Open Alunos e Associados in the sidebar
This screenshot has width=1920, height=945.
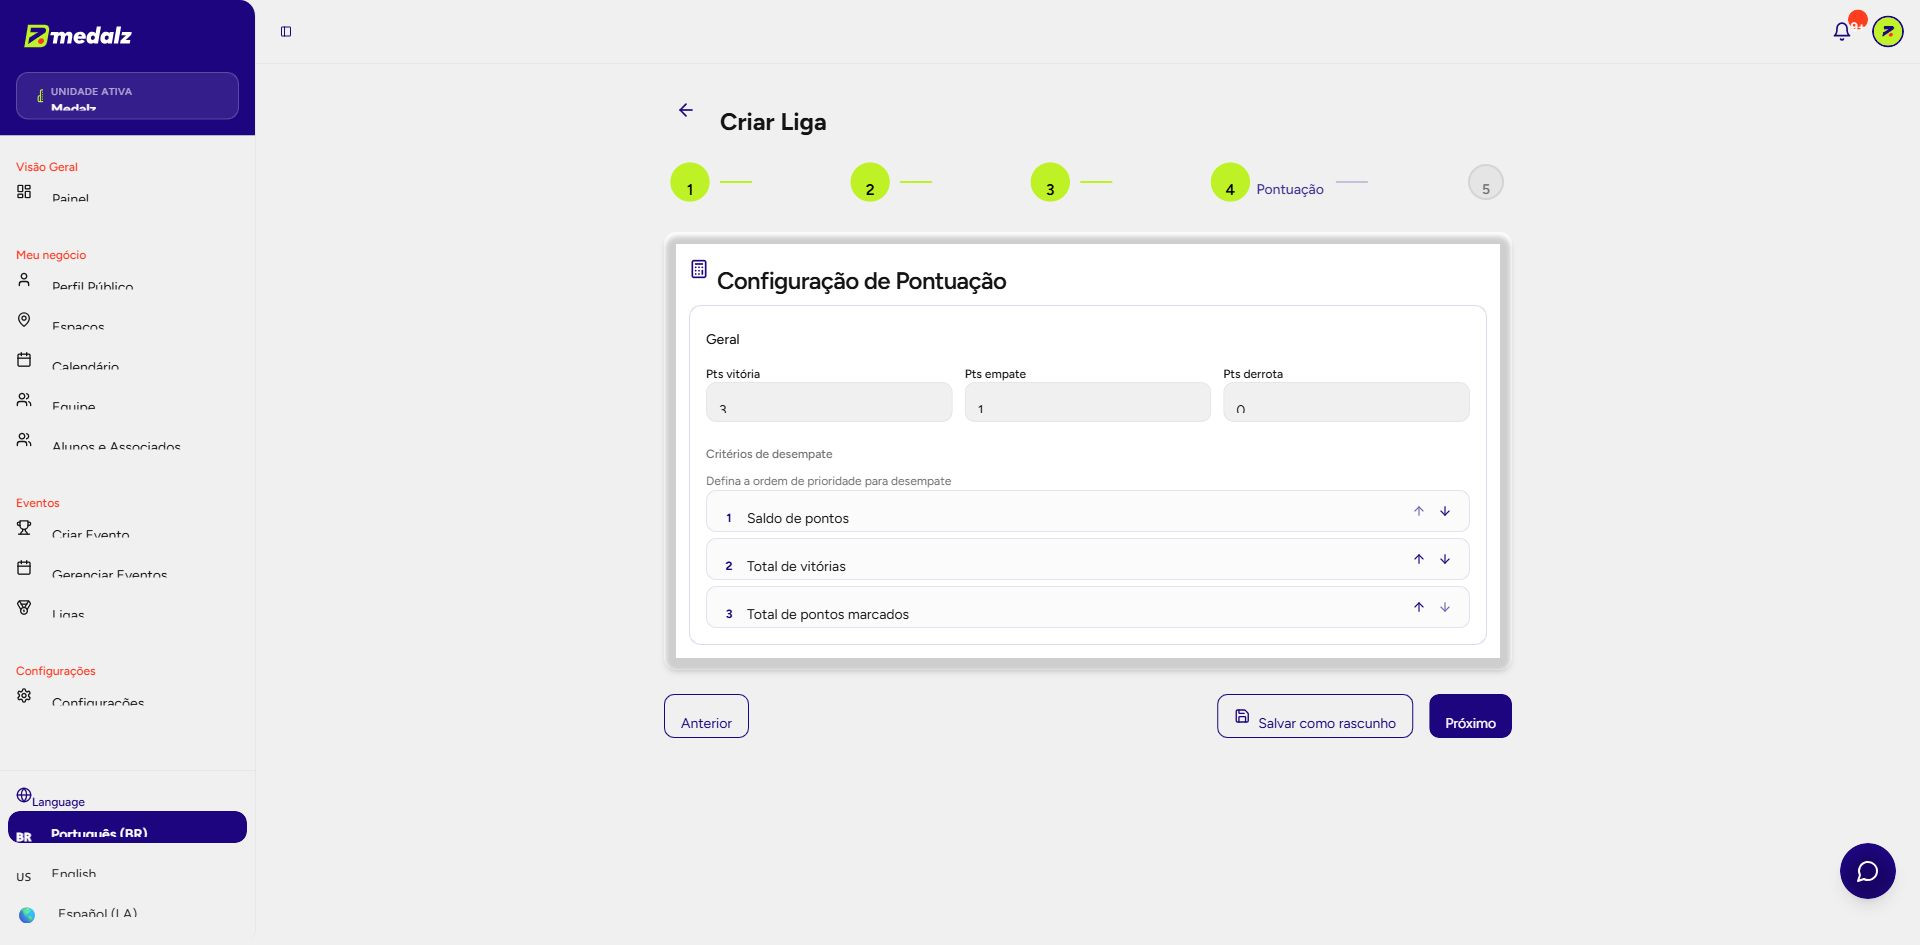coord(127,441)
